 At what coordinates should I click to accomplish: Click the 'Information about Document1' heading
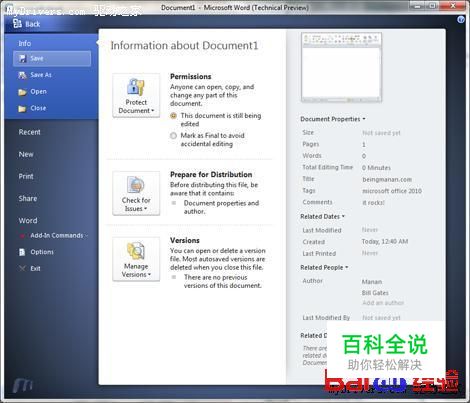coord(184,46)
